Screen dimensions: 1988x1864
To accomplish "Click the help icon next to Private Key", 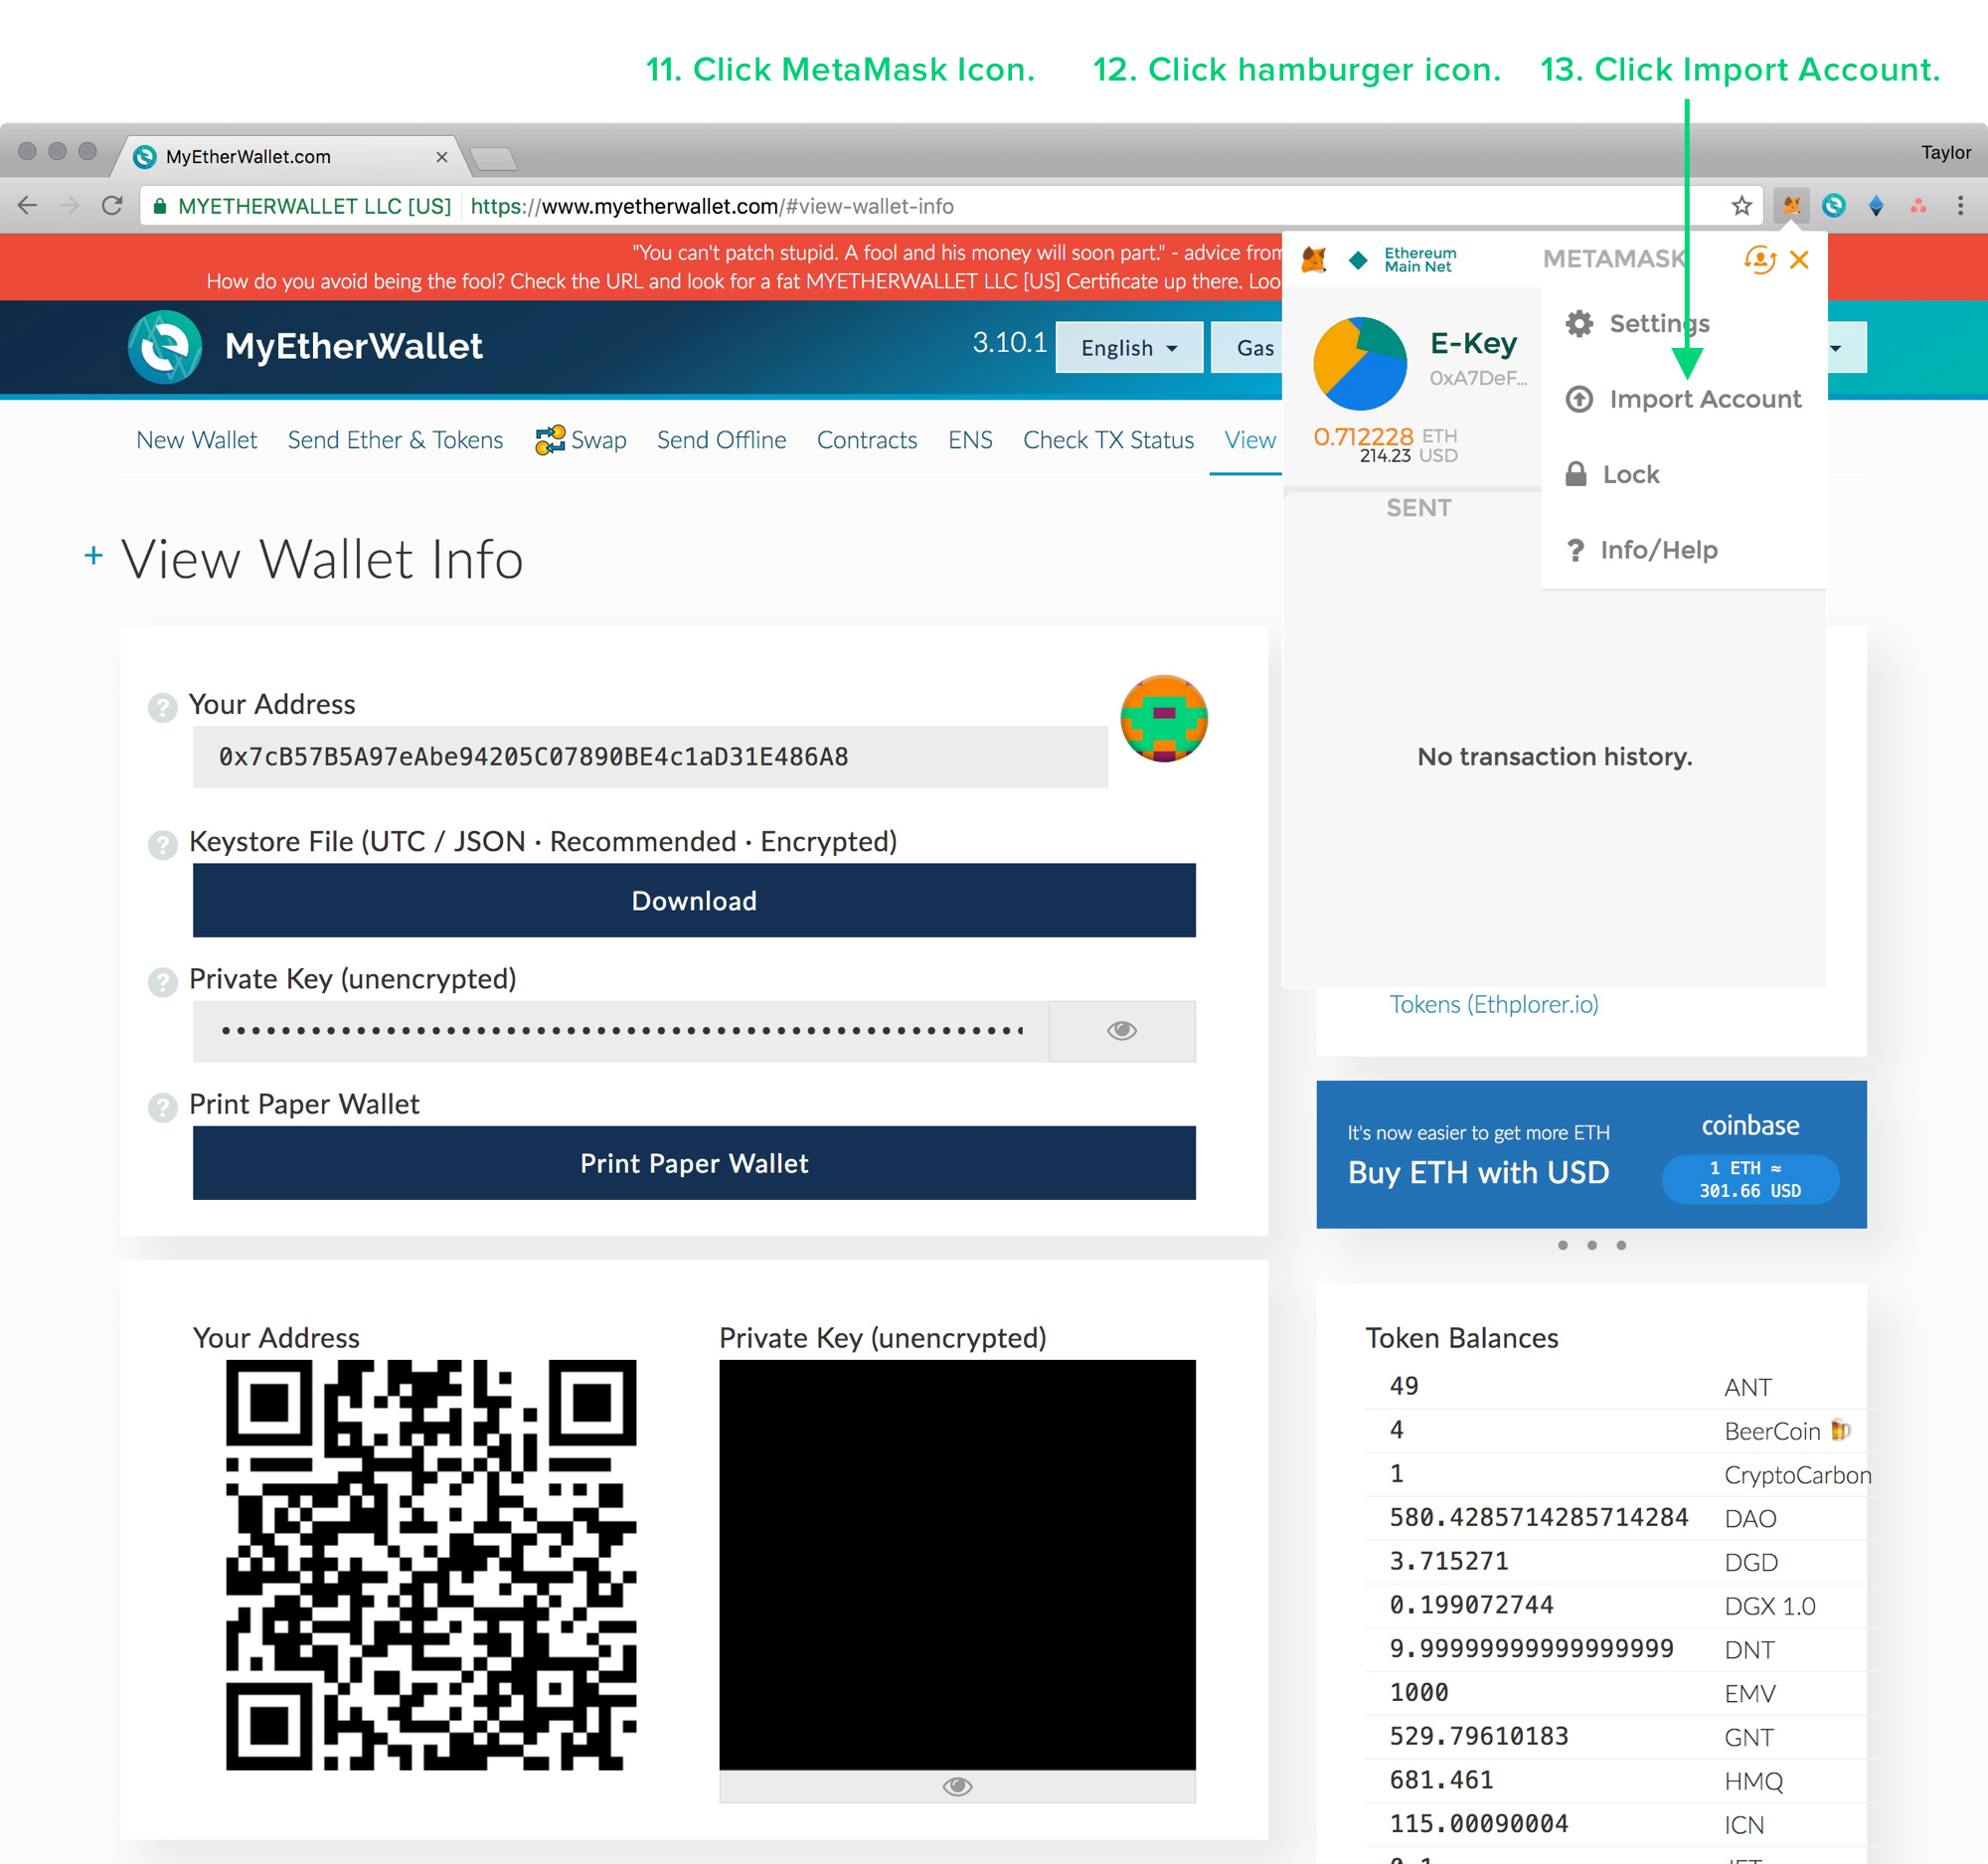I will click(162, 982).
